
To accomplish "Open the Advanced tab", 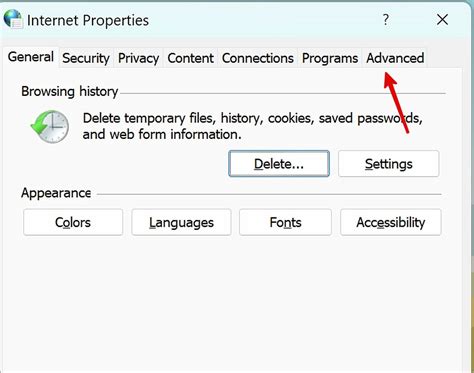I will point(395,58).
